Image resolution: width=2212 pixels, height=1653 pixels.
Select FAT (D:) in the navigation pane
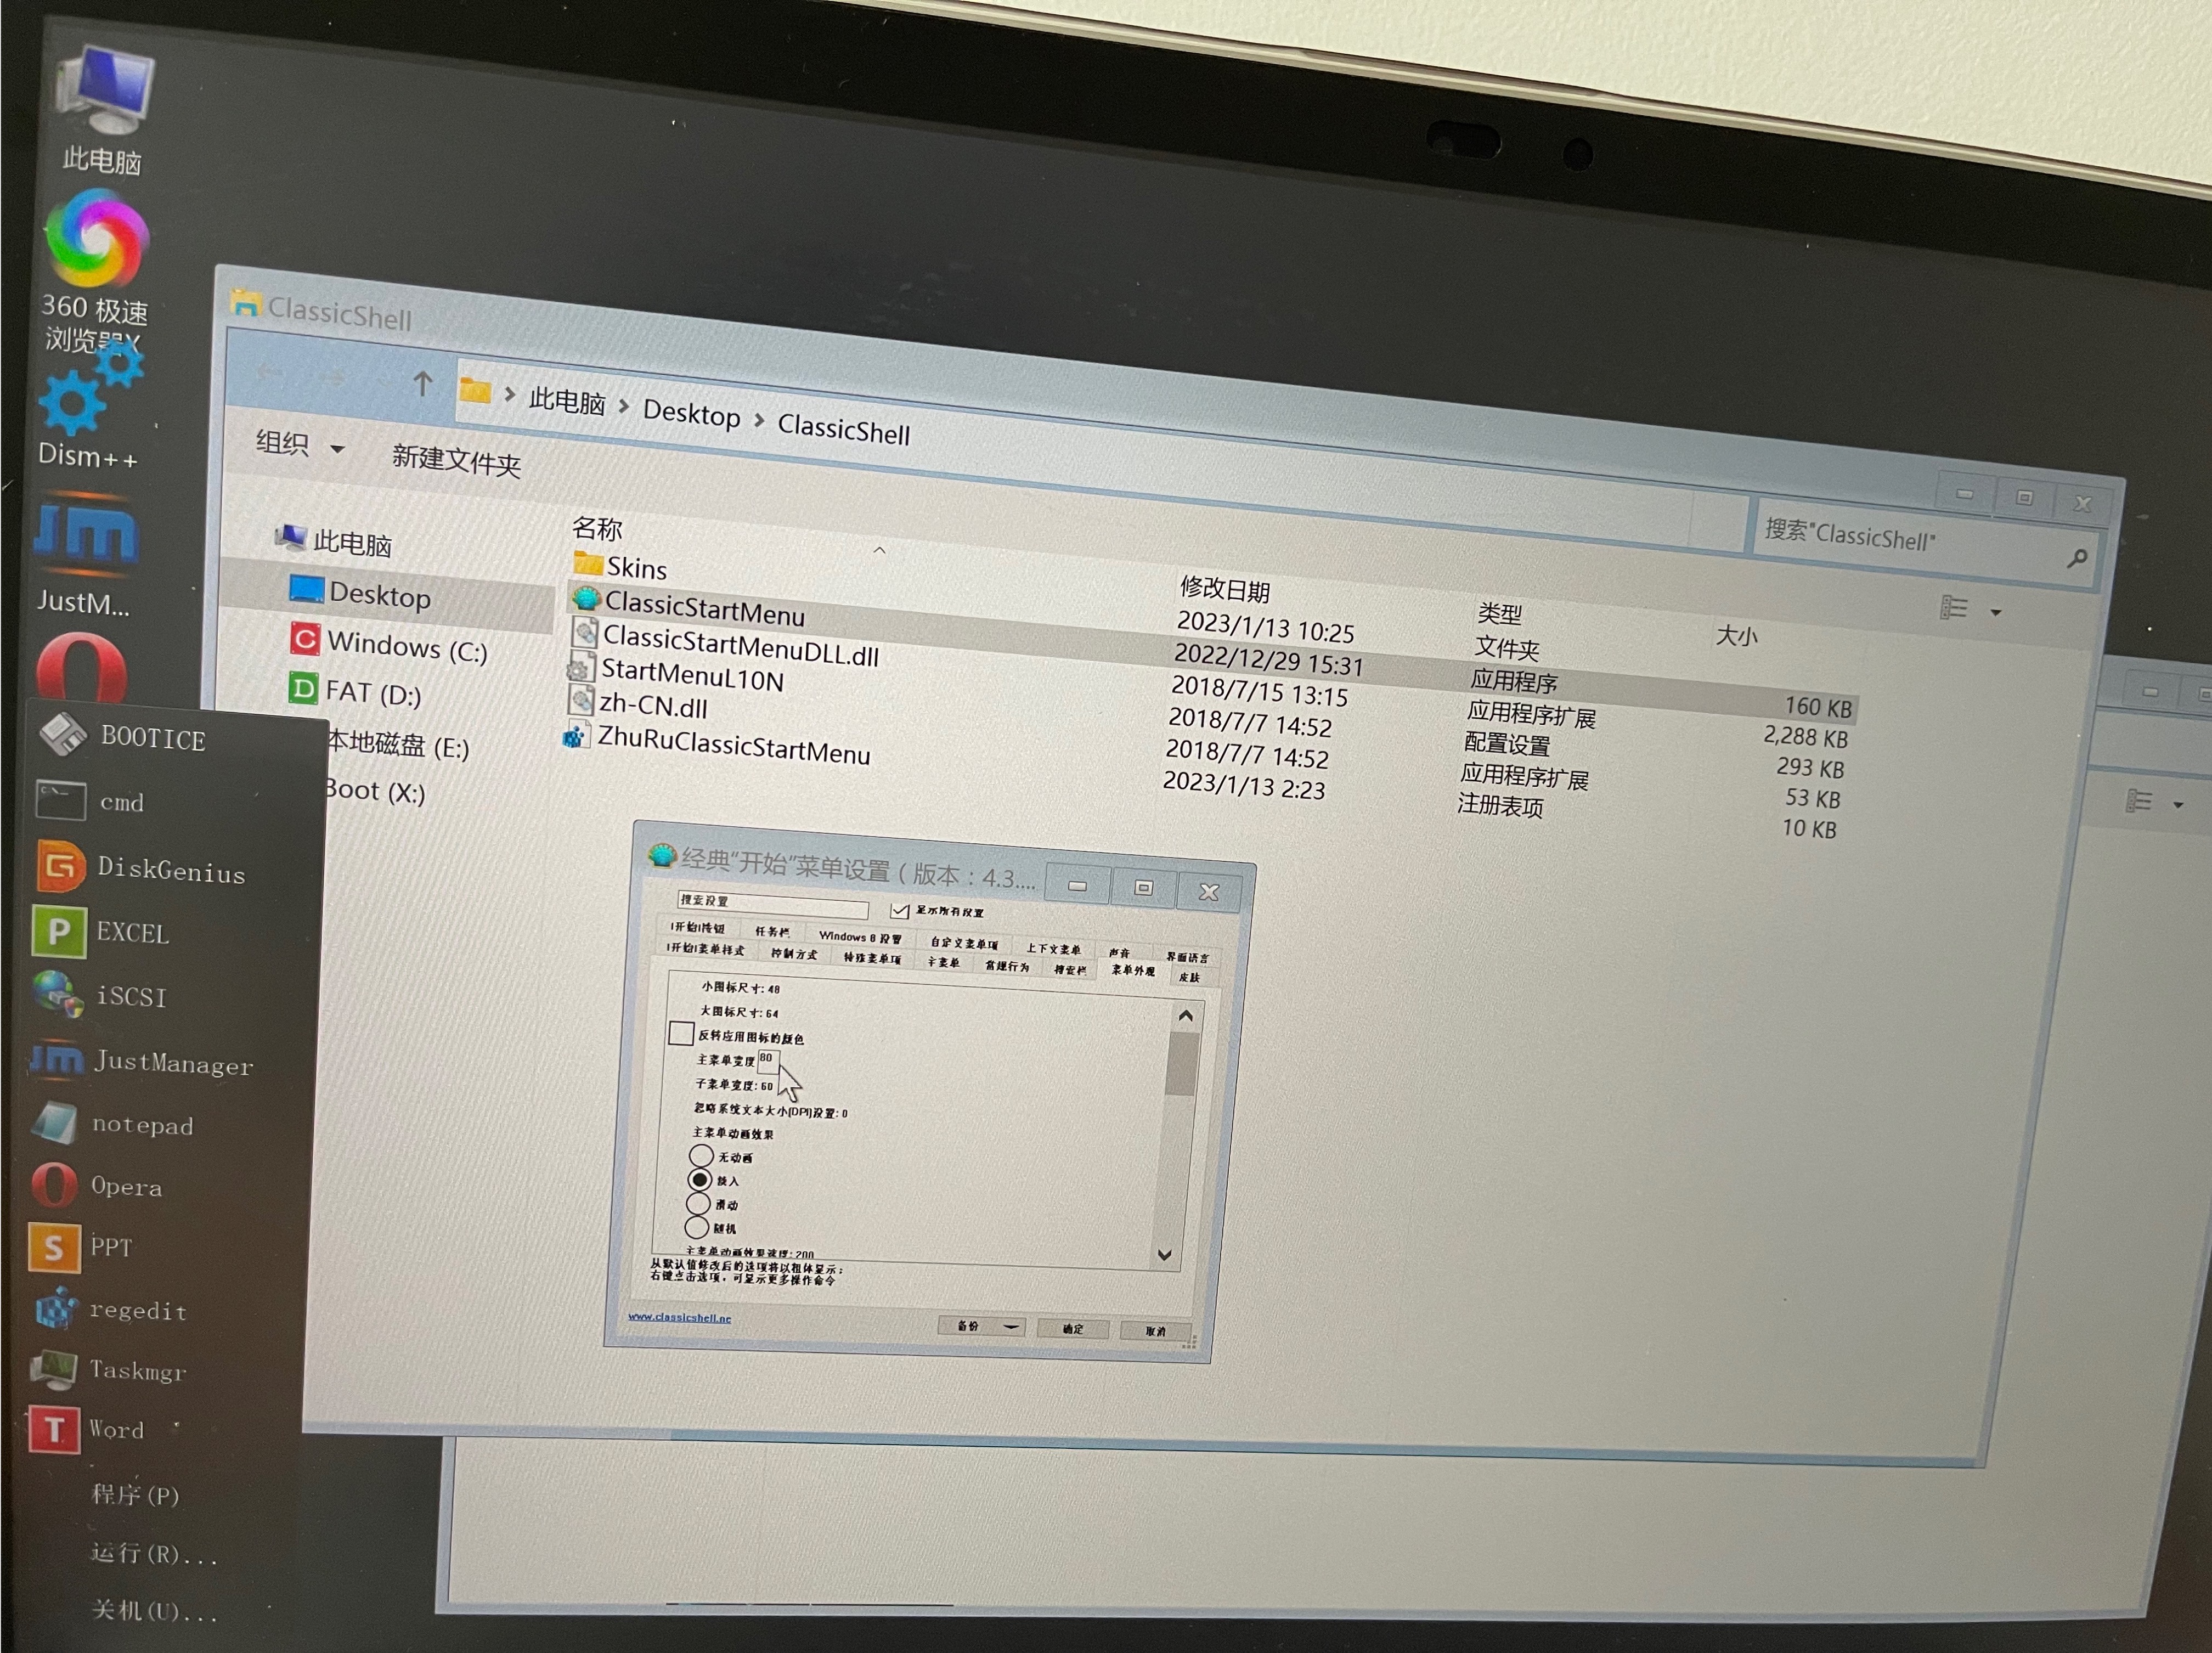click(x=356, y=691)
